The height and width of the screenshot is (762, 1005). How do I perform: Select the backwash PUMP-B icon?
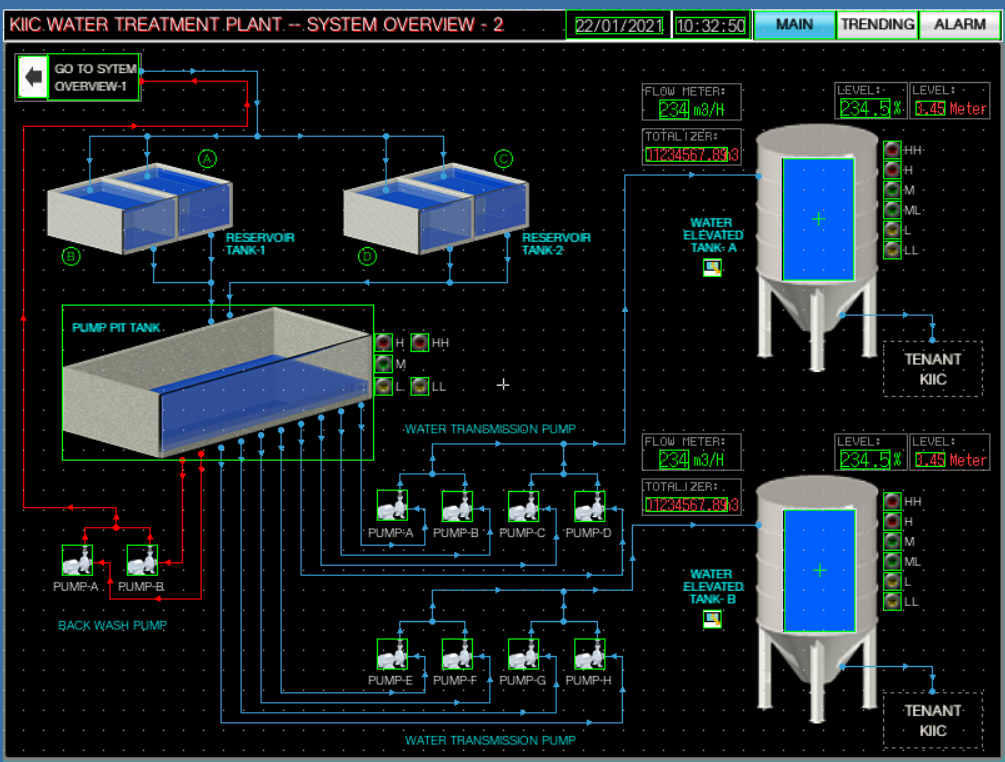point(142,561)
